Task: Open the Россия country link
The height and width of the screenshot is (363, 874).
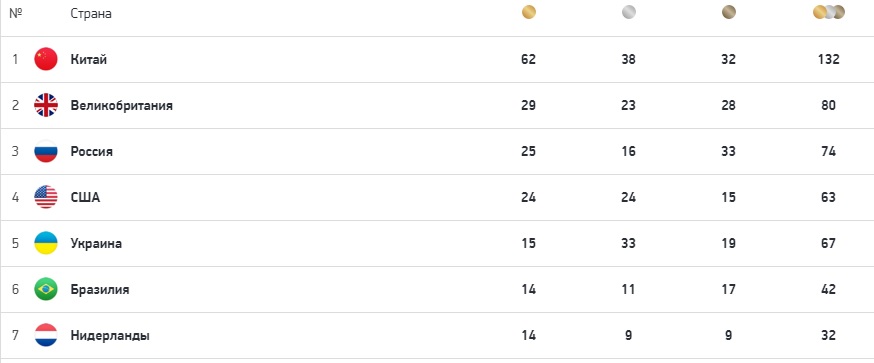Action: click(x=91, y=152)
